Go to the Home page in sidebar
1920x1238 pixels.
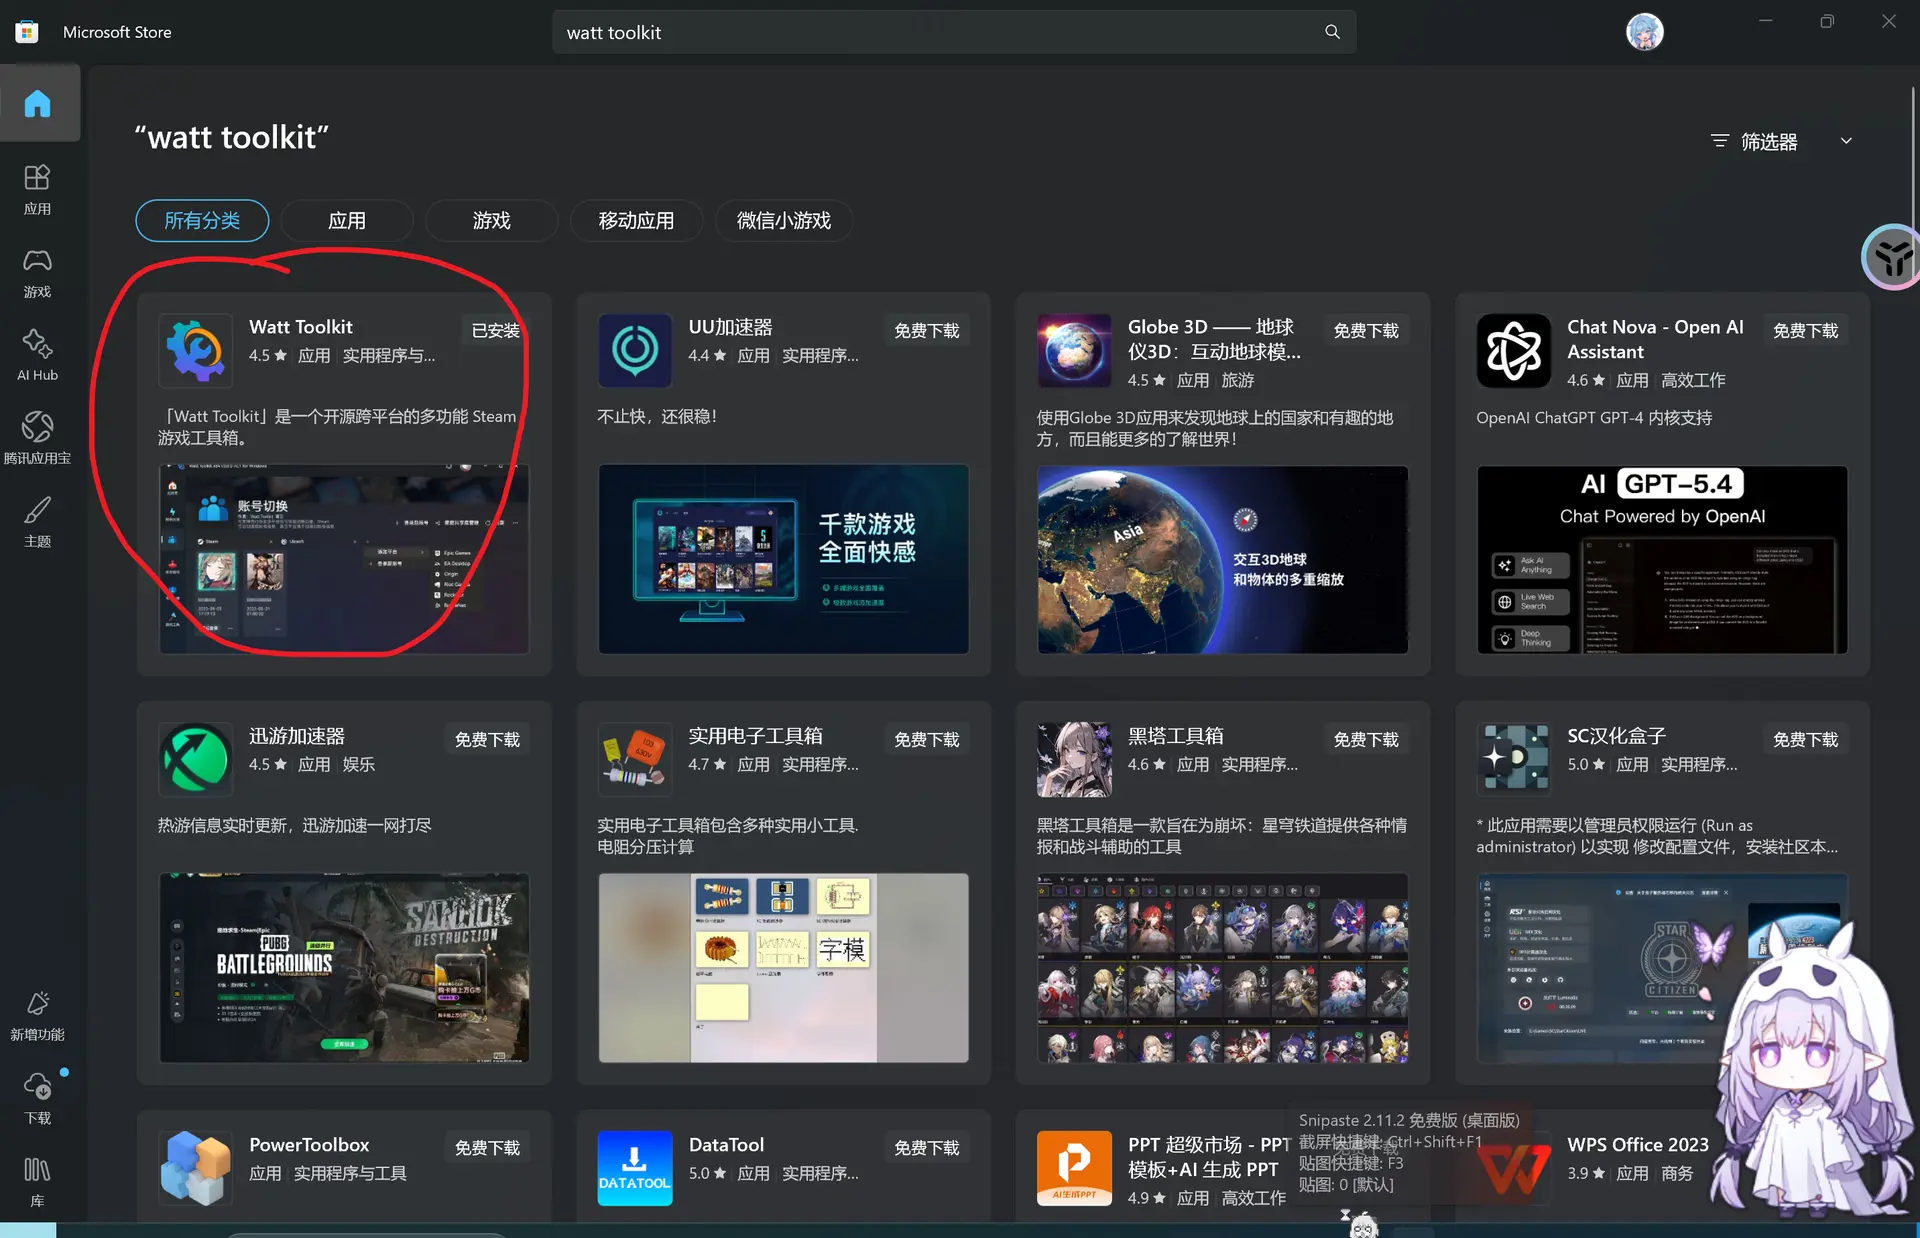38,104
